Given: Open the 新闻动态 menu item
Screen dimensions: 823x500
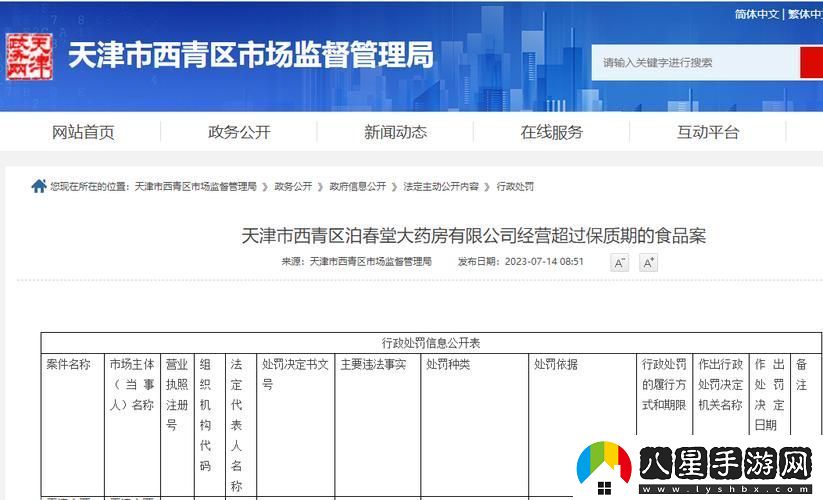Looking at the screenshot, I should pyautogui.click(x=396, y=132).
